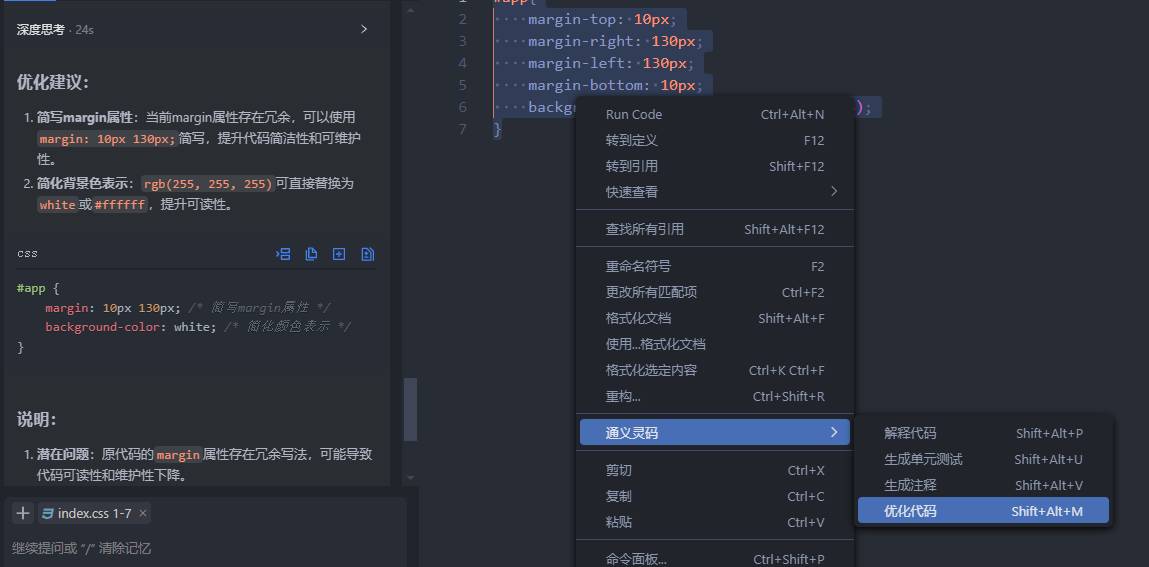Choose 查找所有引用 menu entry
Image resolution: width=1149 pixels, height=567 pixels.
tap(714, 229)
